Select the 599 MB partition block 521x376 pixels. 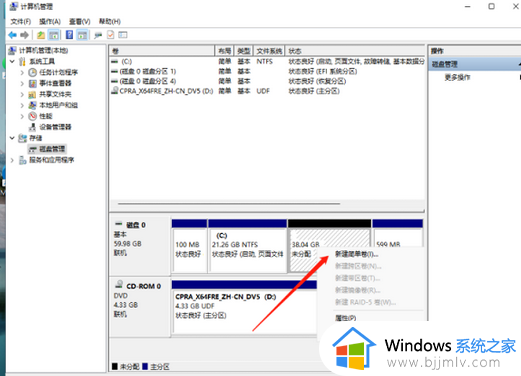pos(398,233)
